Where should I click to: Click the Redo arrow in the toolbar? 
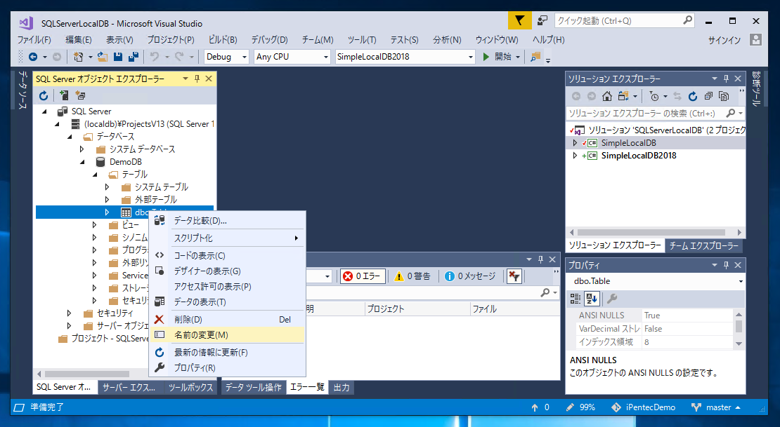tap(179, 57)
